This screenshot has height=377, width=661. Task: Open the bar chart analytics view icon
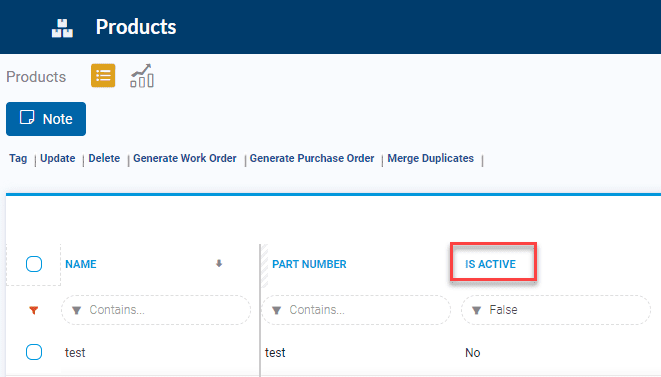pyautogui.click(x=142, y=76)
